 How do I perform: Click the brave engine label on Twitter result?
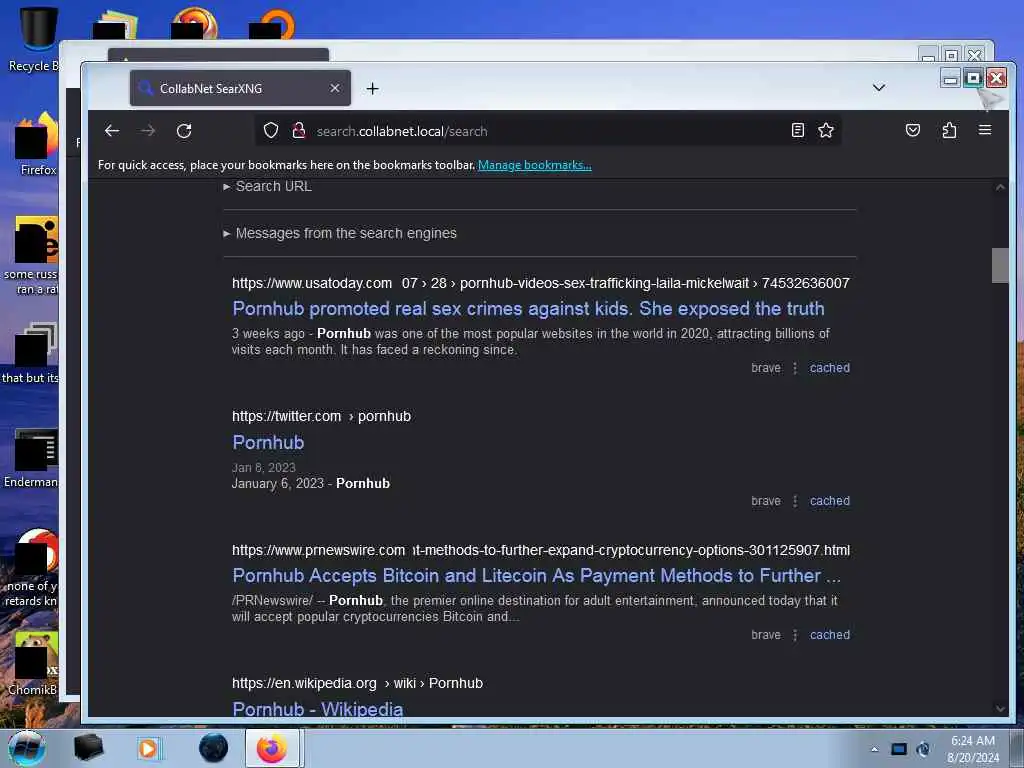pyautogui.click(x=766, y=501)
